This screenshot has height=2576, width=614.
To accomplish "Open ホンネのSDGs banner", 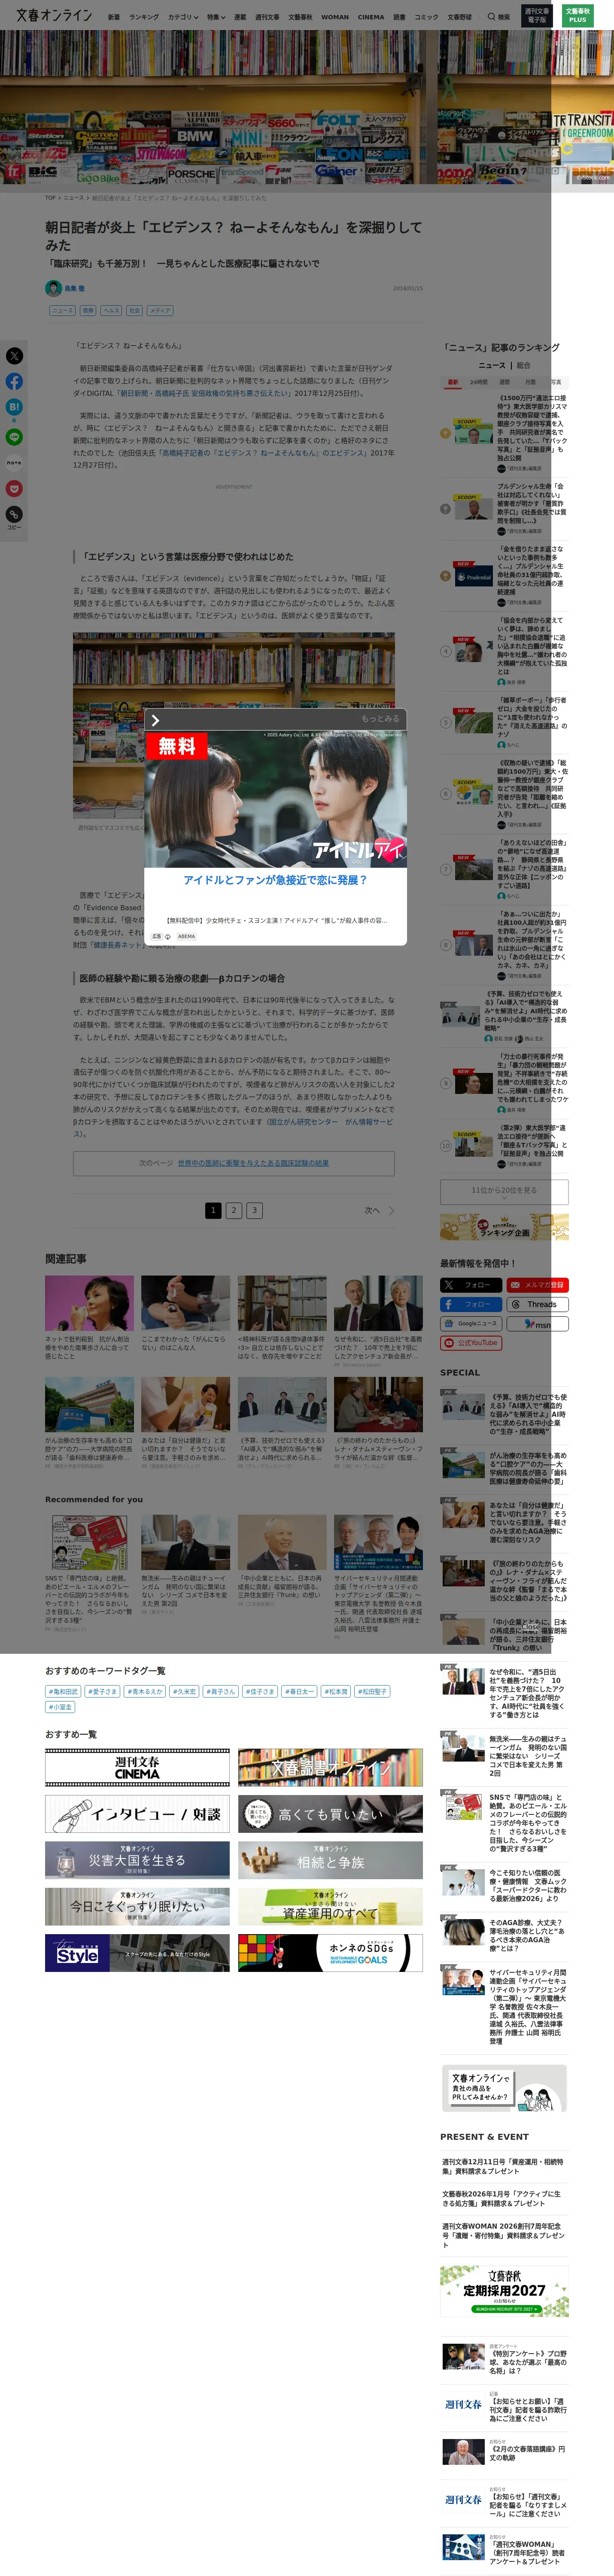I will click(330, 1953).
